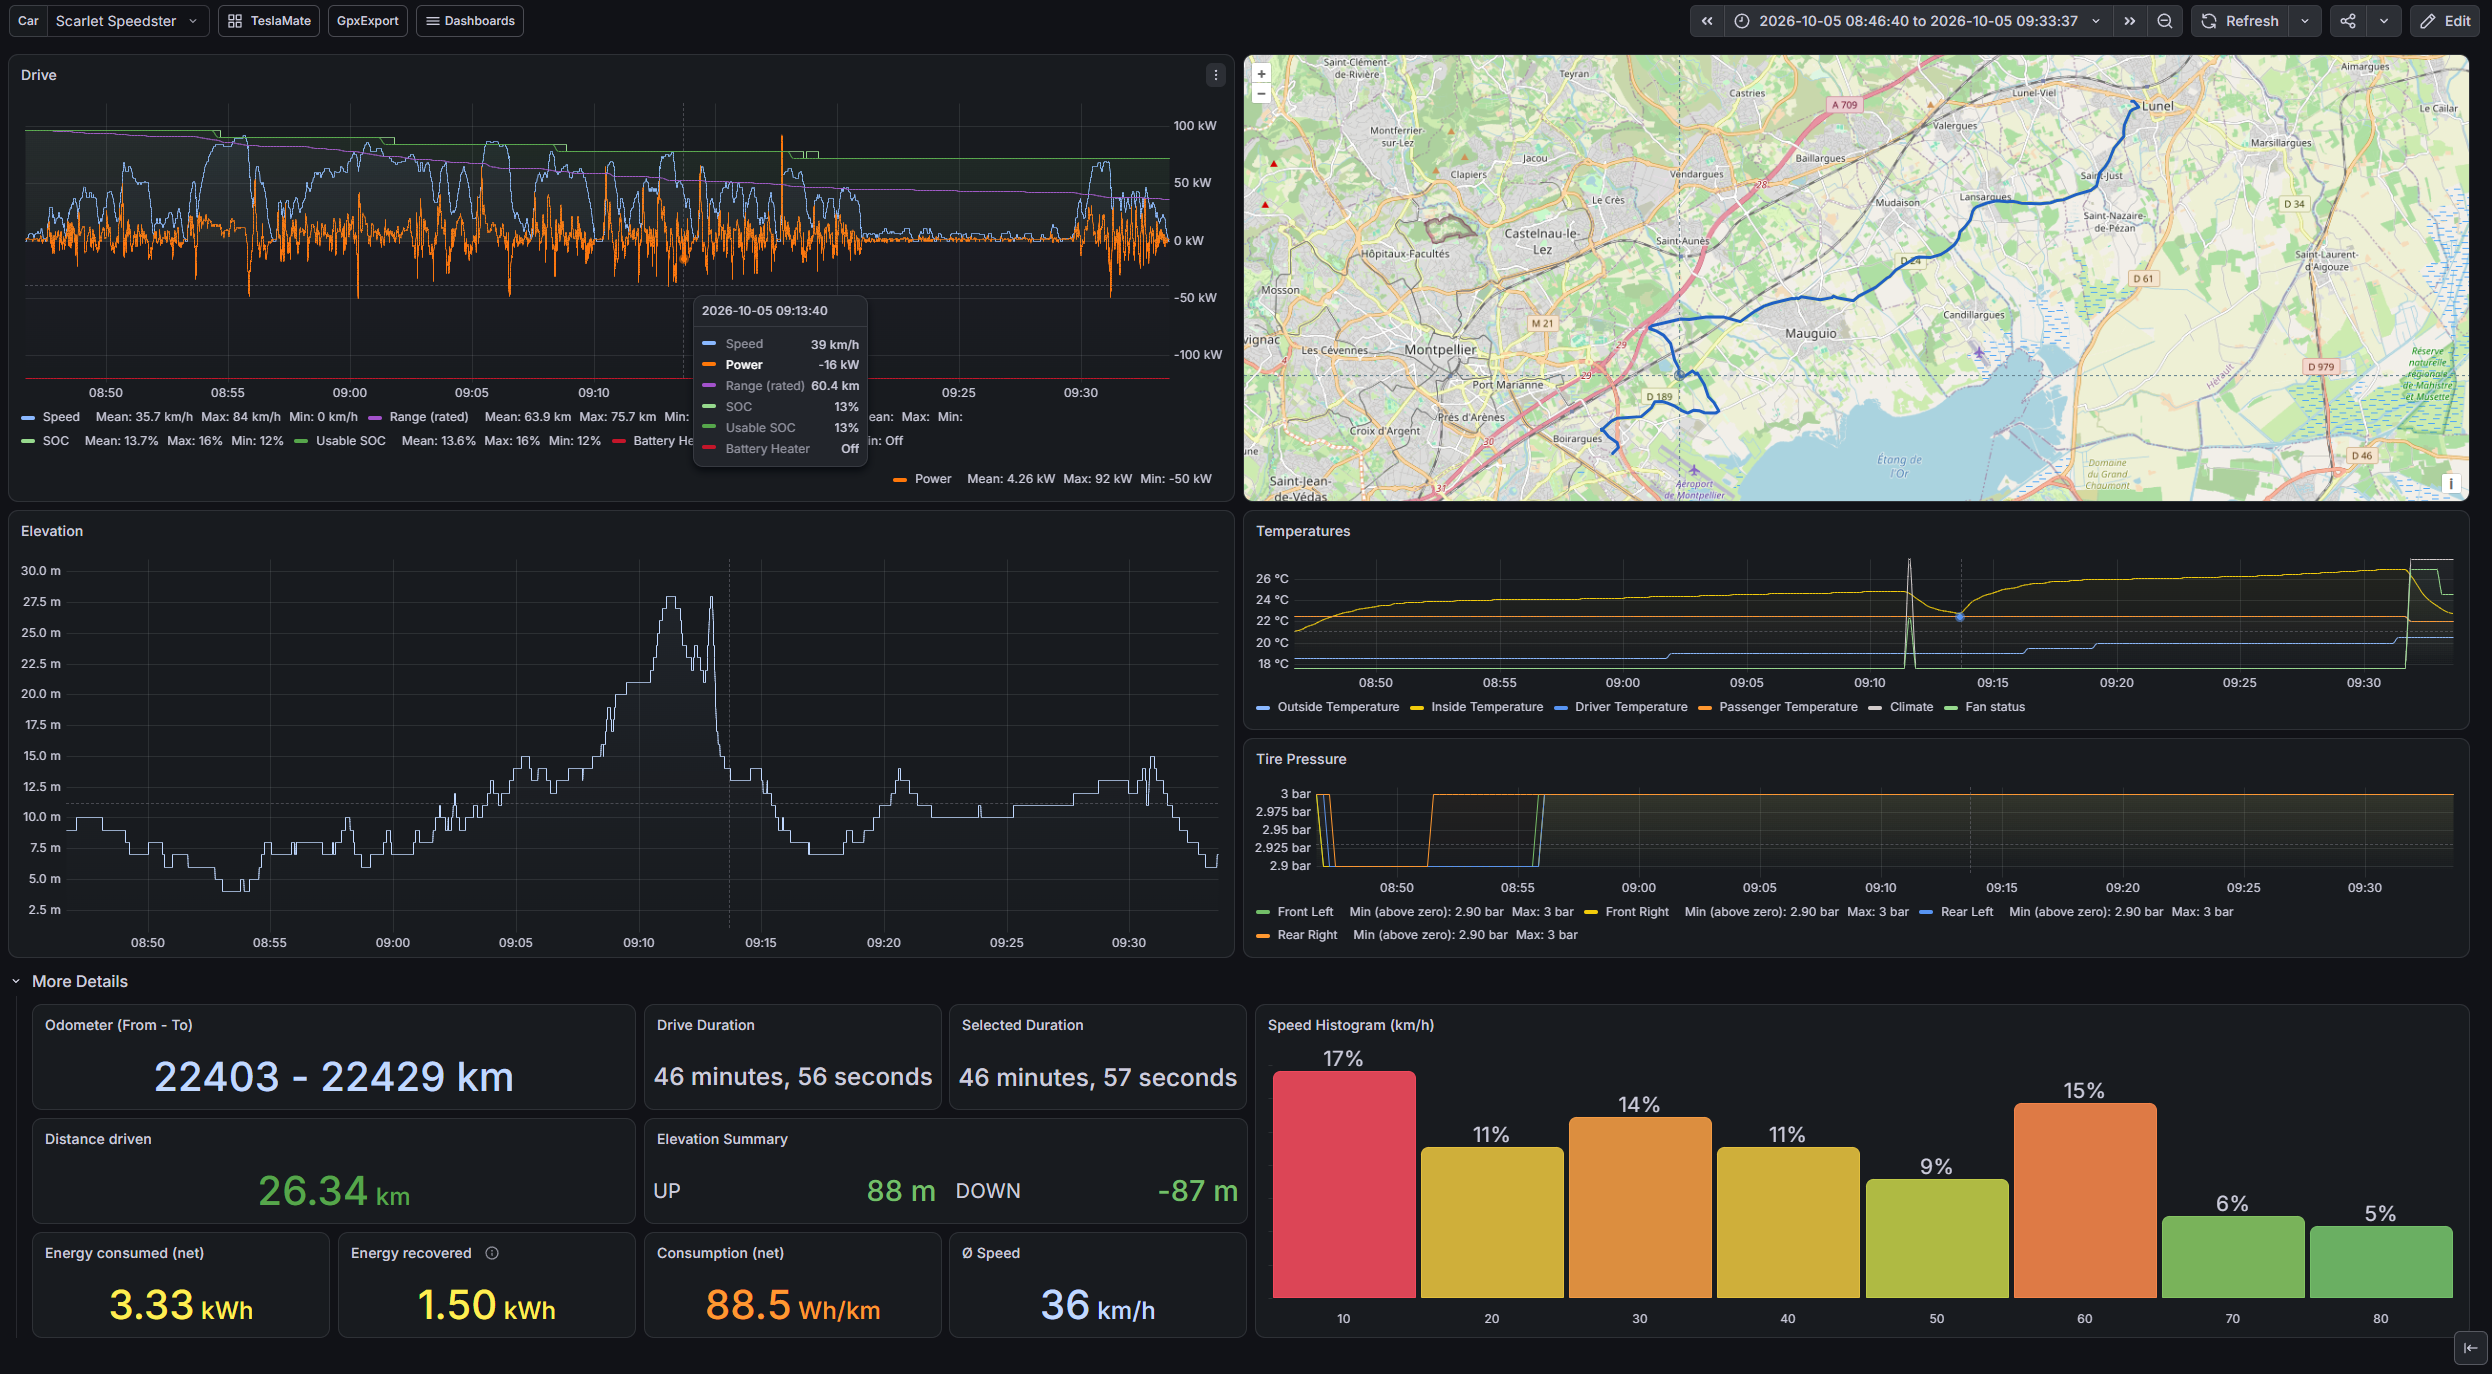Collapse the More Details row
2492x1374 pixels.
click(x=16, y=982)
